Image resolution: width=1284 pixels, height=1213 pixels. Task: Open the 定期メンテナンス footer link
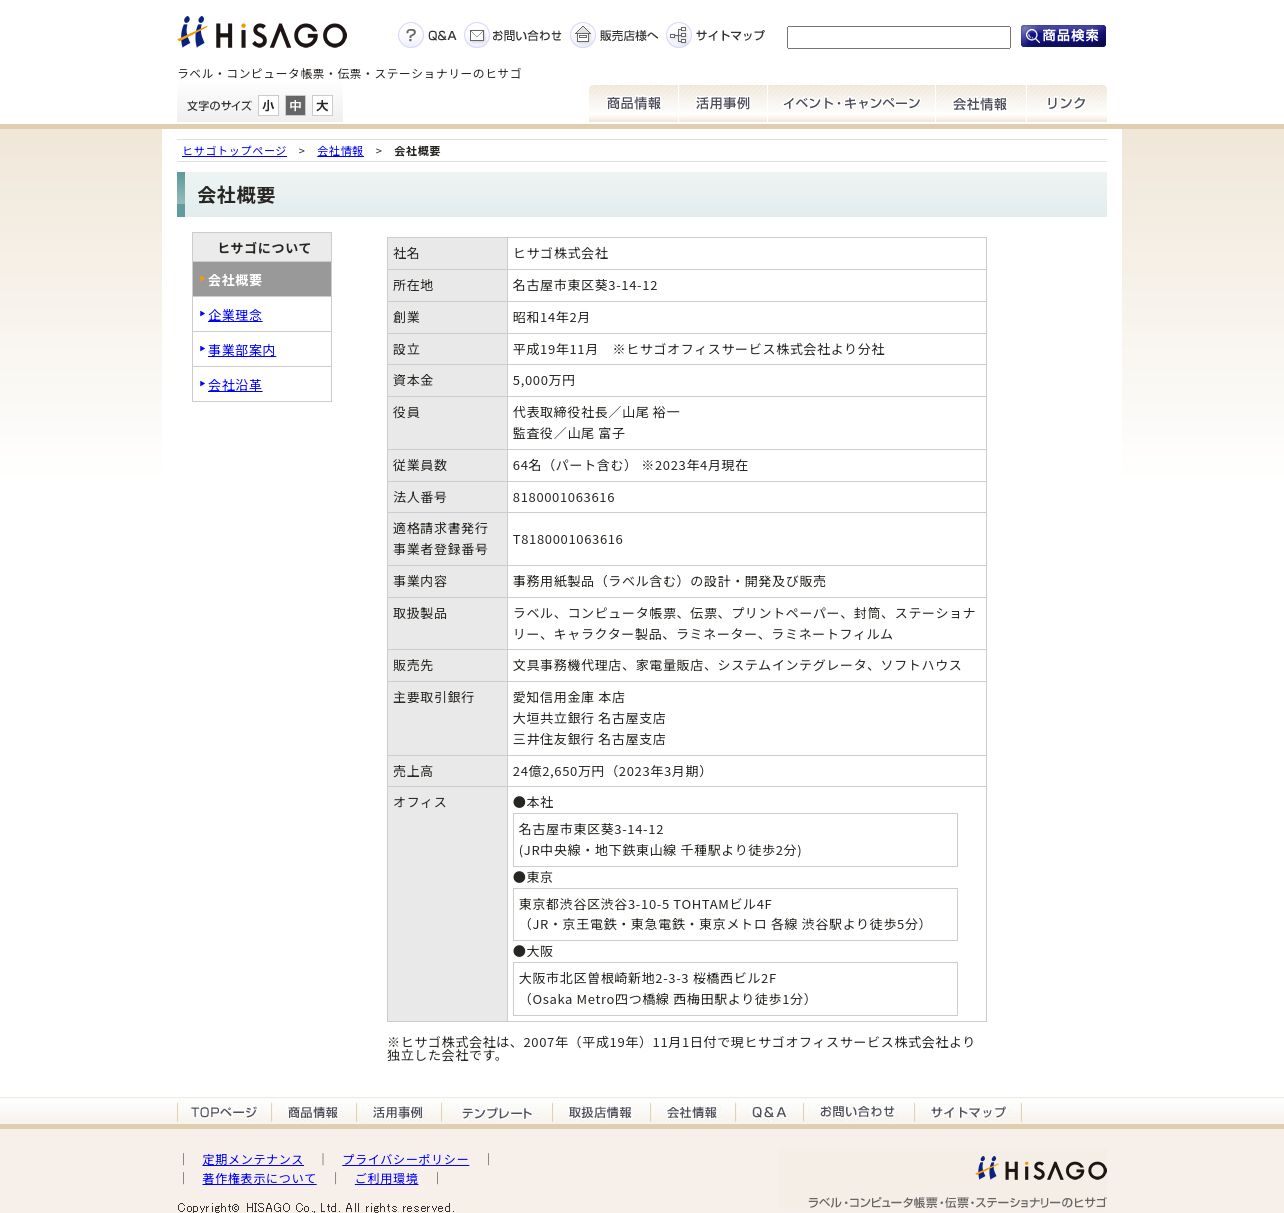(x=253, y=1160)
